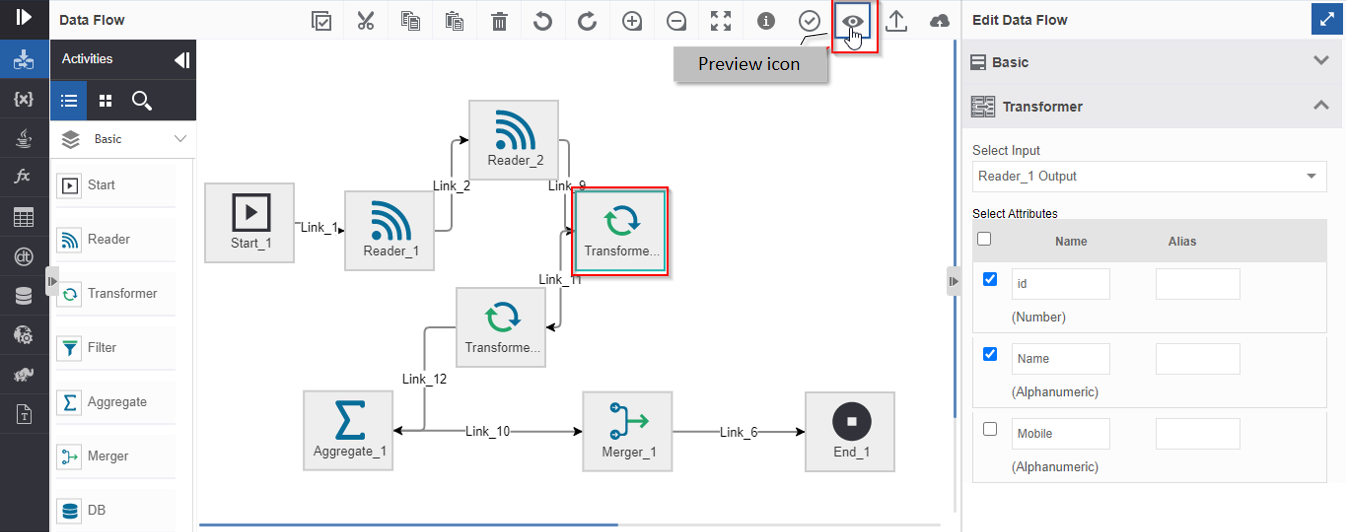Click the Validate checkmark icon
The image size is (1347, 532).
pyautogui.click(x=809, y=21)
